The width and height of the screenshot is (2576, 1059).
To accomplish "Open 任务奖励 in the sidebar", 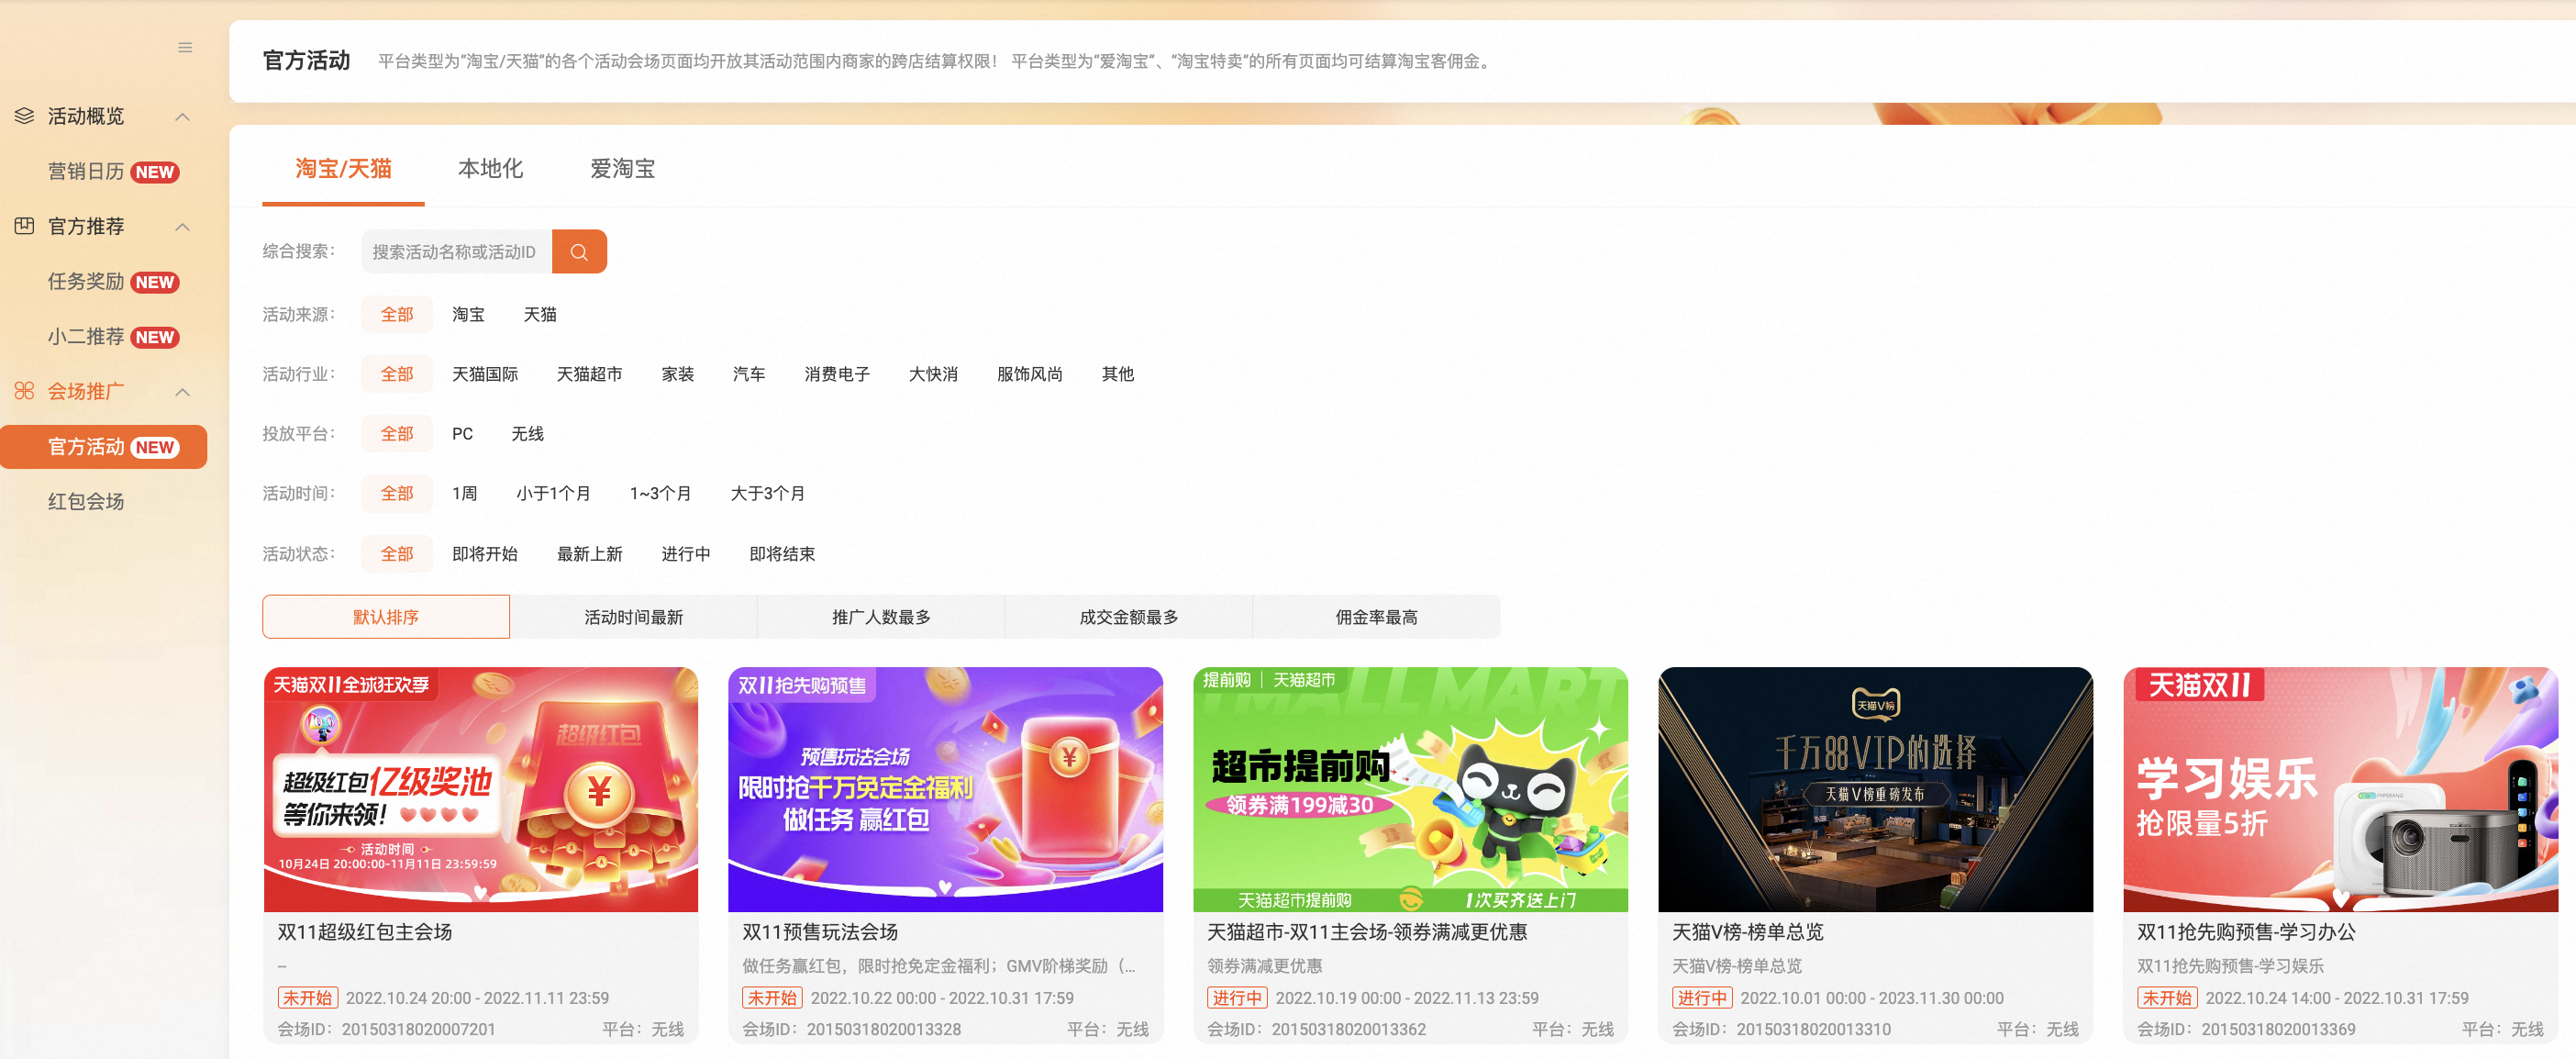I will pyautogui.click(x=112, y=282).
